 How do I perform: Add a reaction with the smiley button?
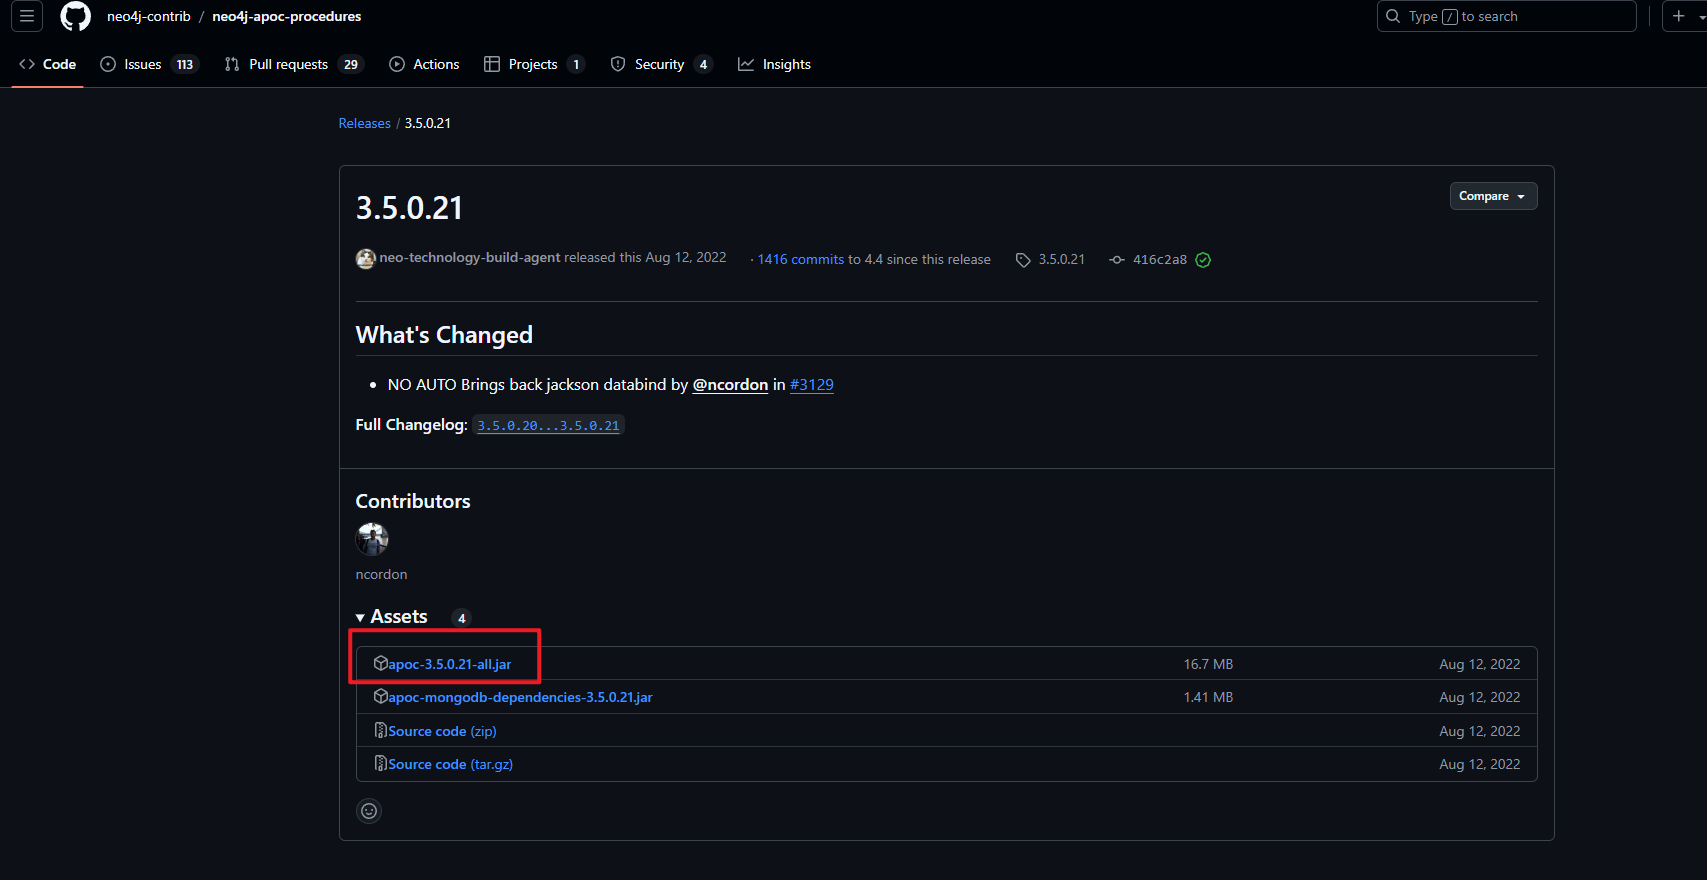tap(369, 811)
